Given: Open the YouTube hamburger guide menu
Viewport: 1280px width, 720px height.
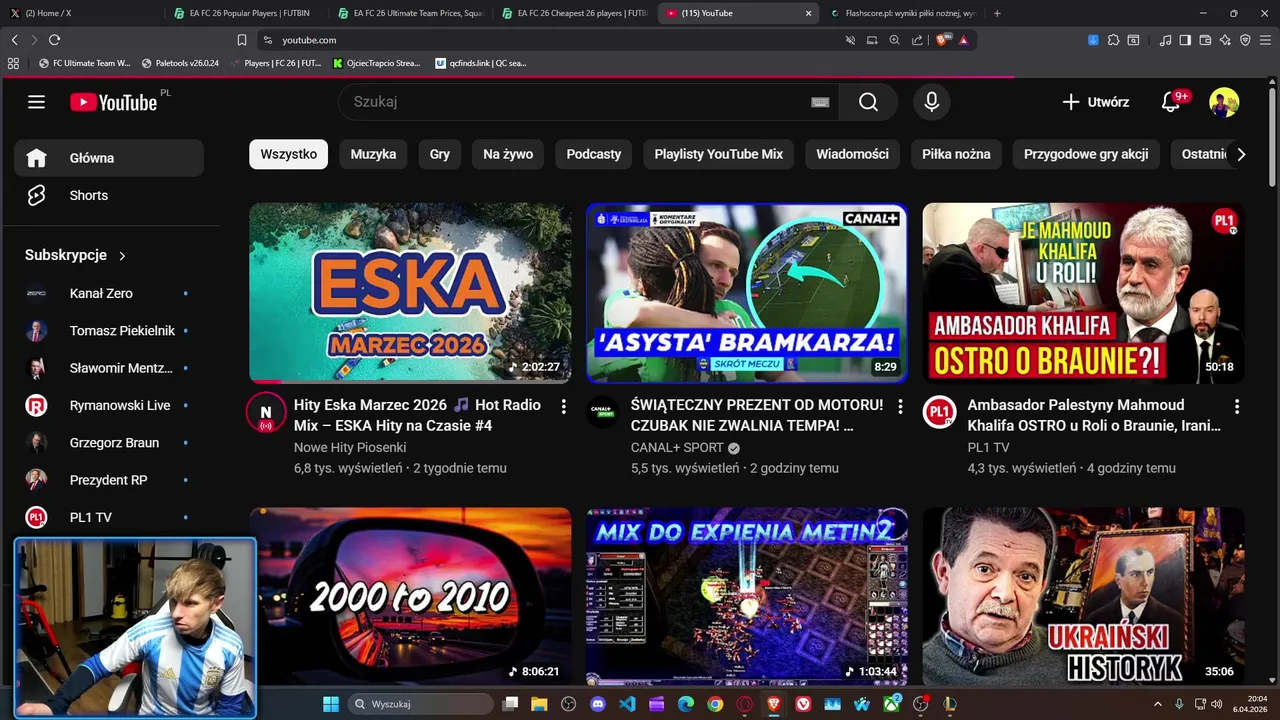Looking at the screenshot, I should click(x=37, y=102).
